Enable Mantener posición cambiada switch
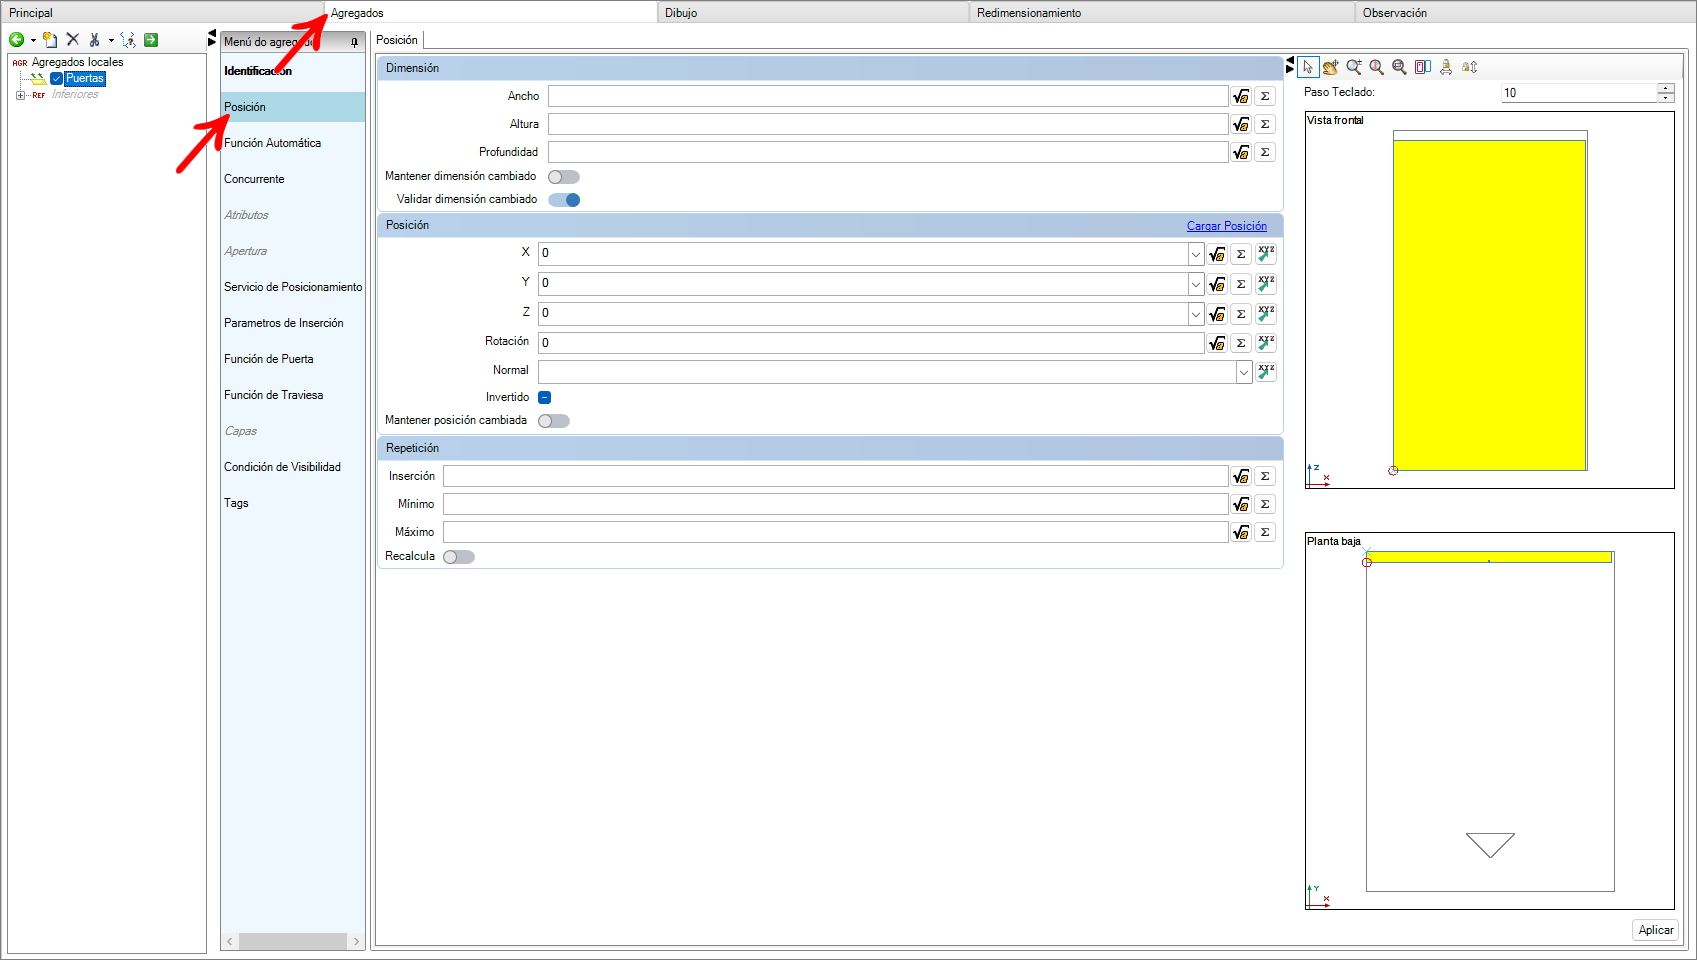This screenshot has width=1697, height=960. pos(554,421)
